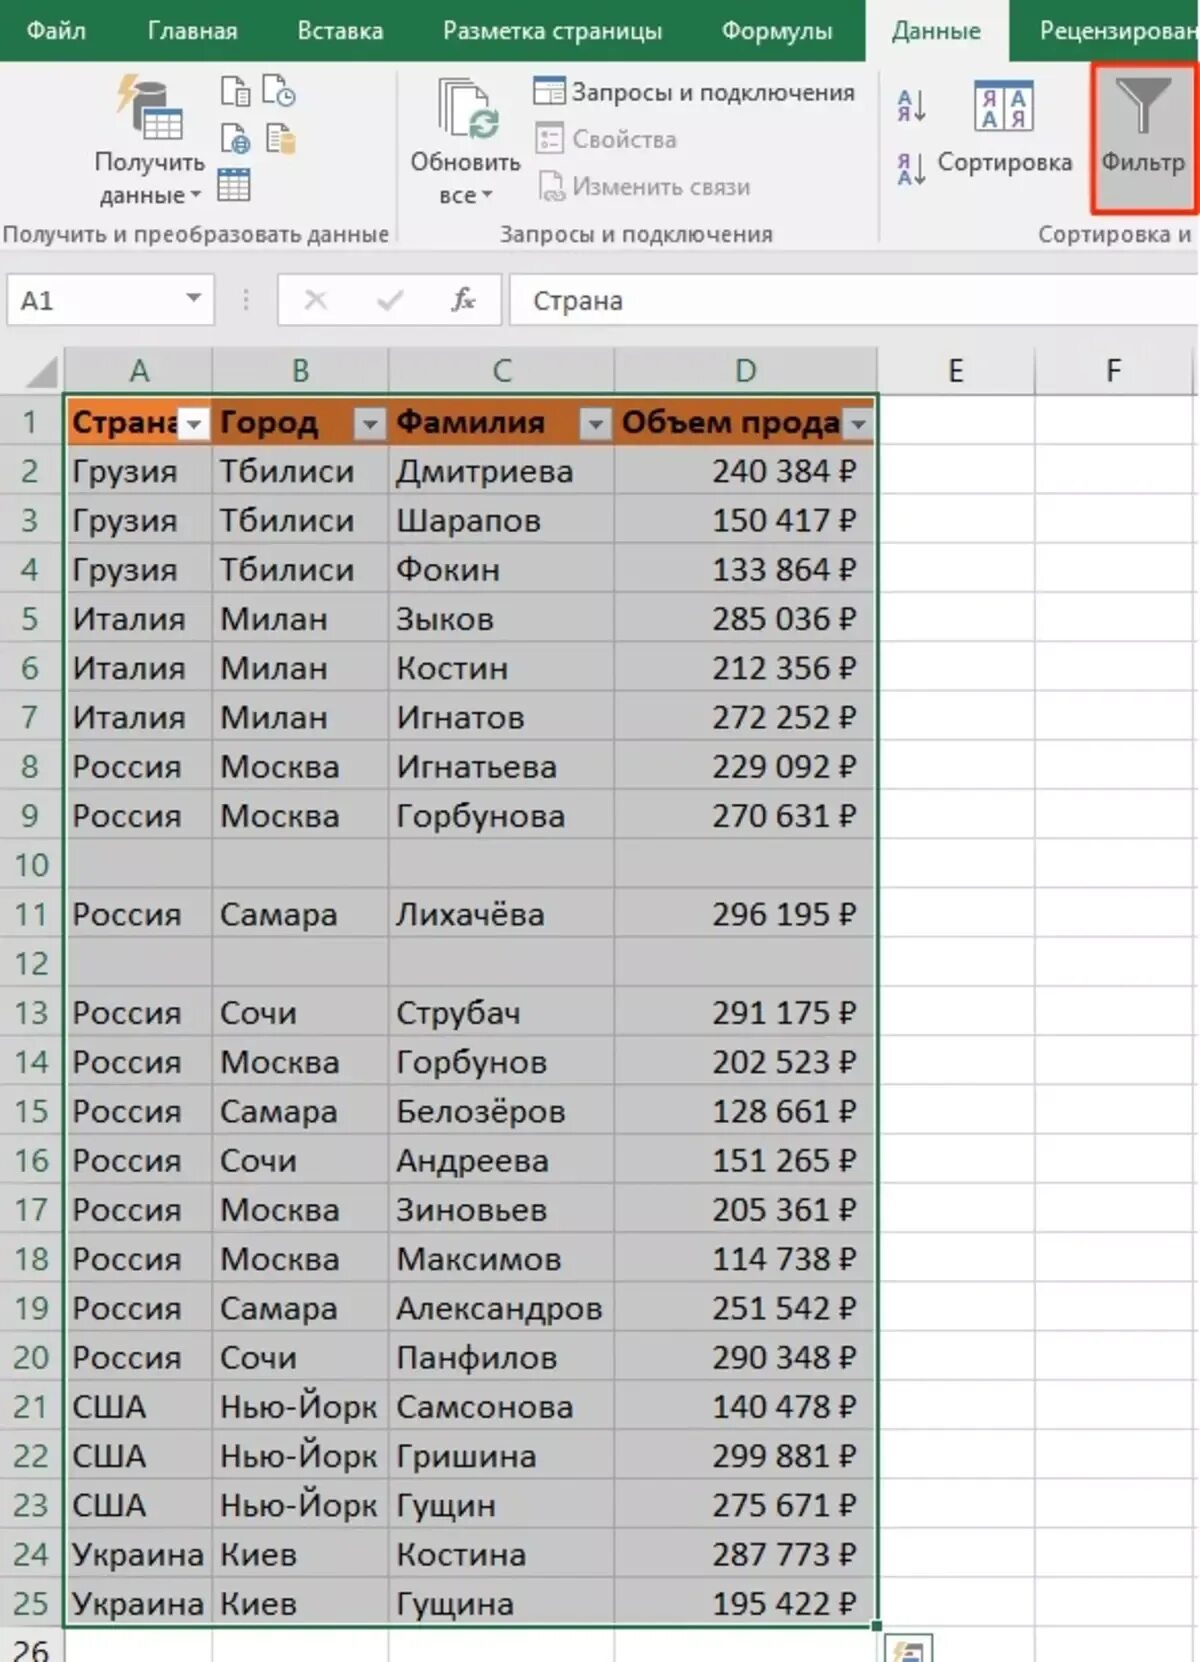Select row 1 header
Viewport: 1200px width, 1662px height.
(31, 422)
